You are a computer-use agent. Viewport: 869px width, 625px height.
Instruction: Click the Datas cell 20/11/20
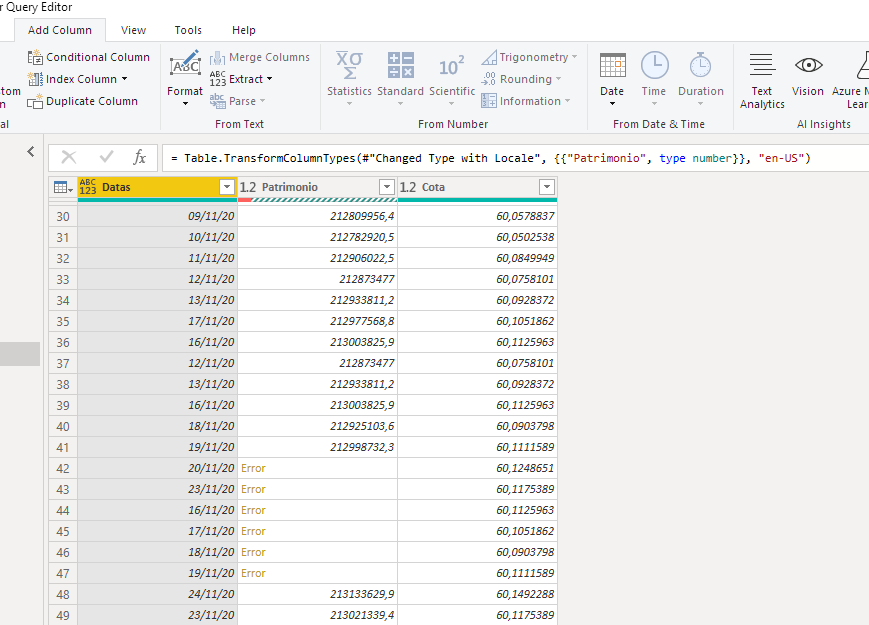(x=158, y=468)
